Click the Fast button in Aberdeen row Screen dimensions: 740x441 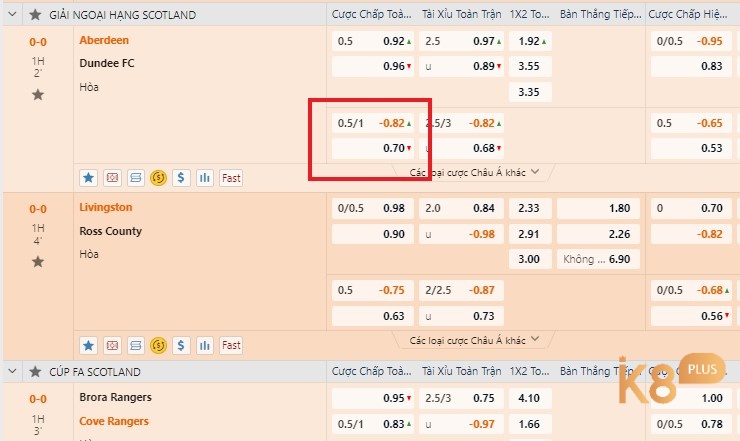click(231, 178)
